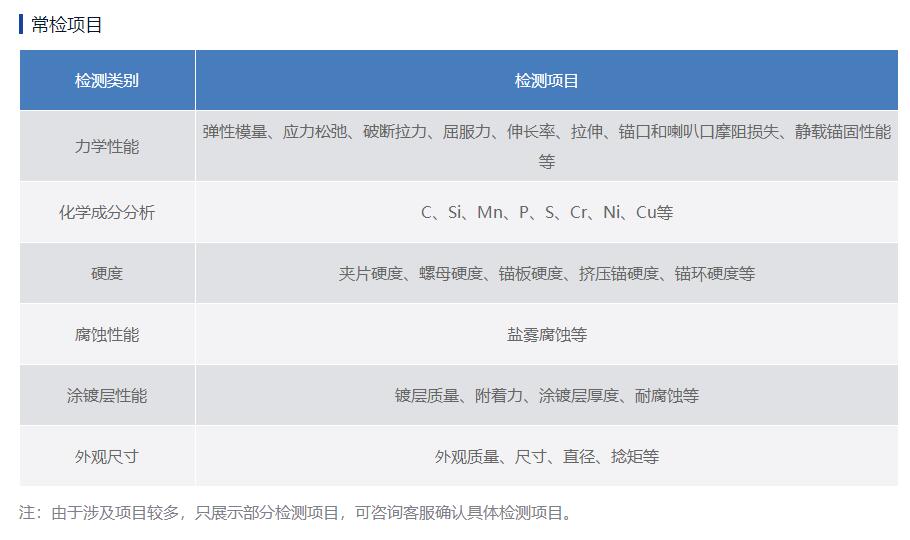The image size is (910, 540).
Task: Click the 腐蚀性能 category cell
Action: [x=107, y=334]
